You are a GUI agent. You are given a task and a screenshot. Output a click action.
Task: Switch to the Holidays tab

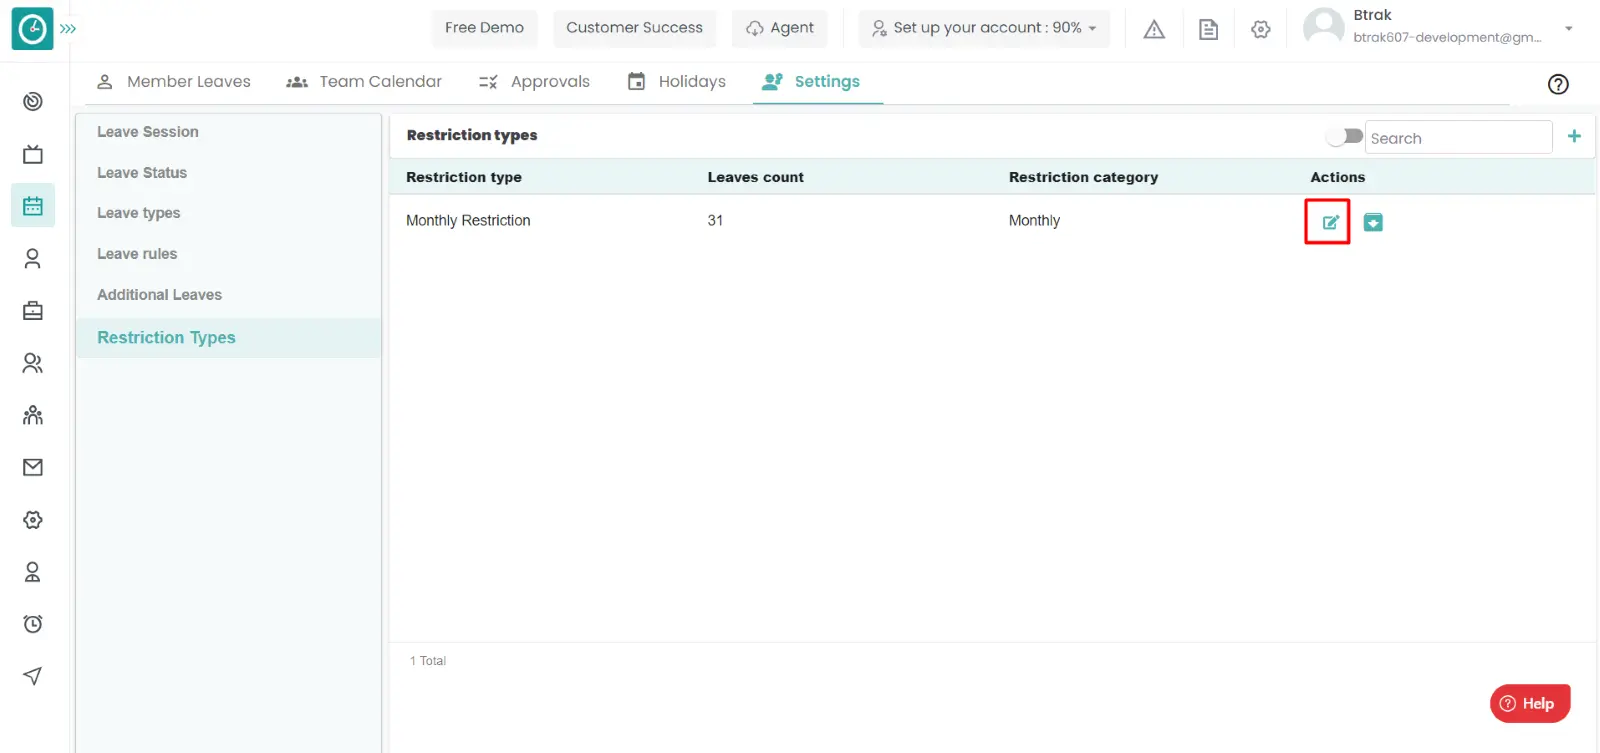(x=676, y=82)
